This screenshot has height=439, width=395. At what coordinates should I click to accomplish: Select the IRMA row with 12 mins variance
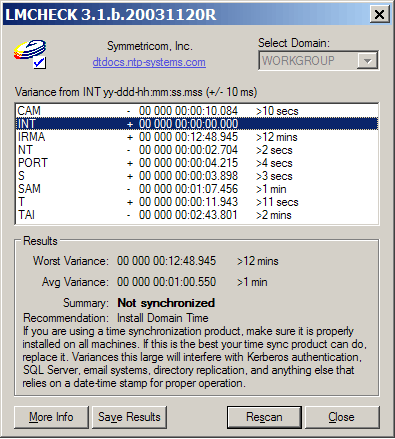click(197, 137)
